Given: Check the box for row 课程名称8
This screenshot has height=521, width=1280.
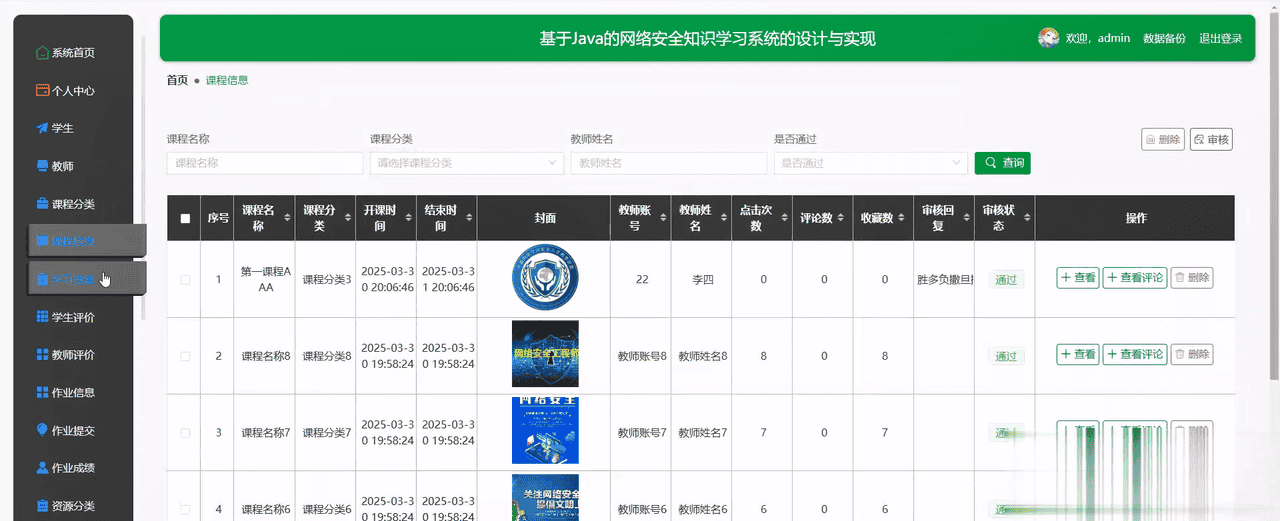Looking at the screenshot, I should (185, 356).
